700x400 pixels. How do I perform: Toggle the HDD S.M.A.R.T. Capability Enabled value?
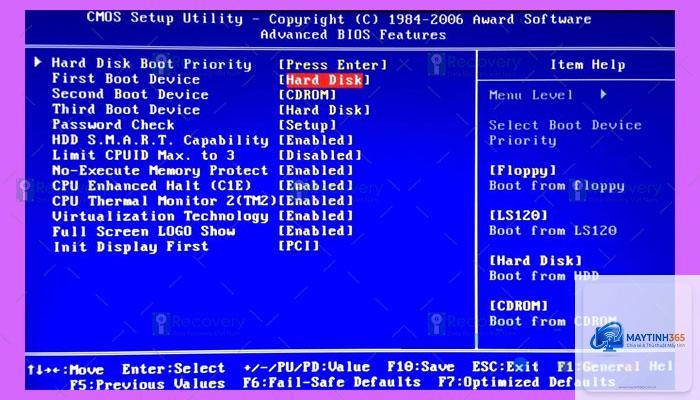coord(316,140)
